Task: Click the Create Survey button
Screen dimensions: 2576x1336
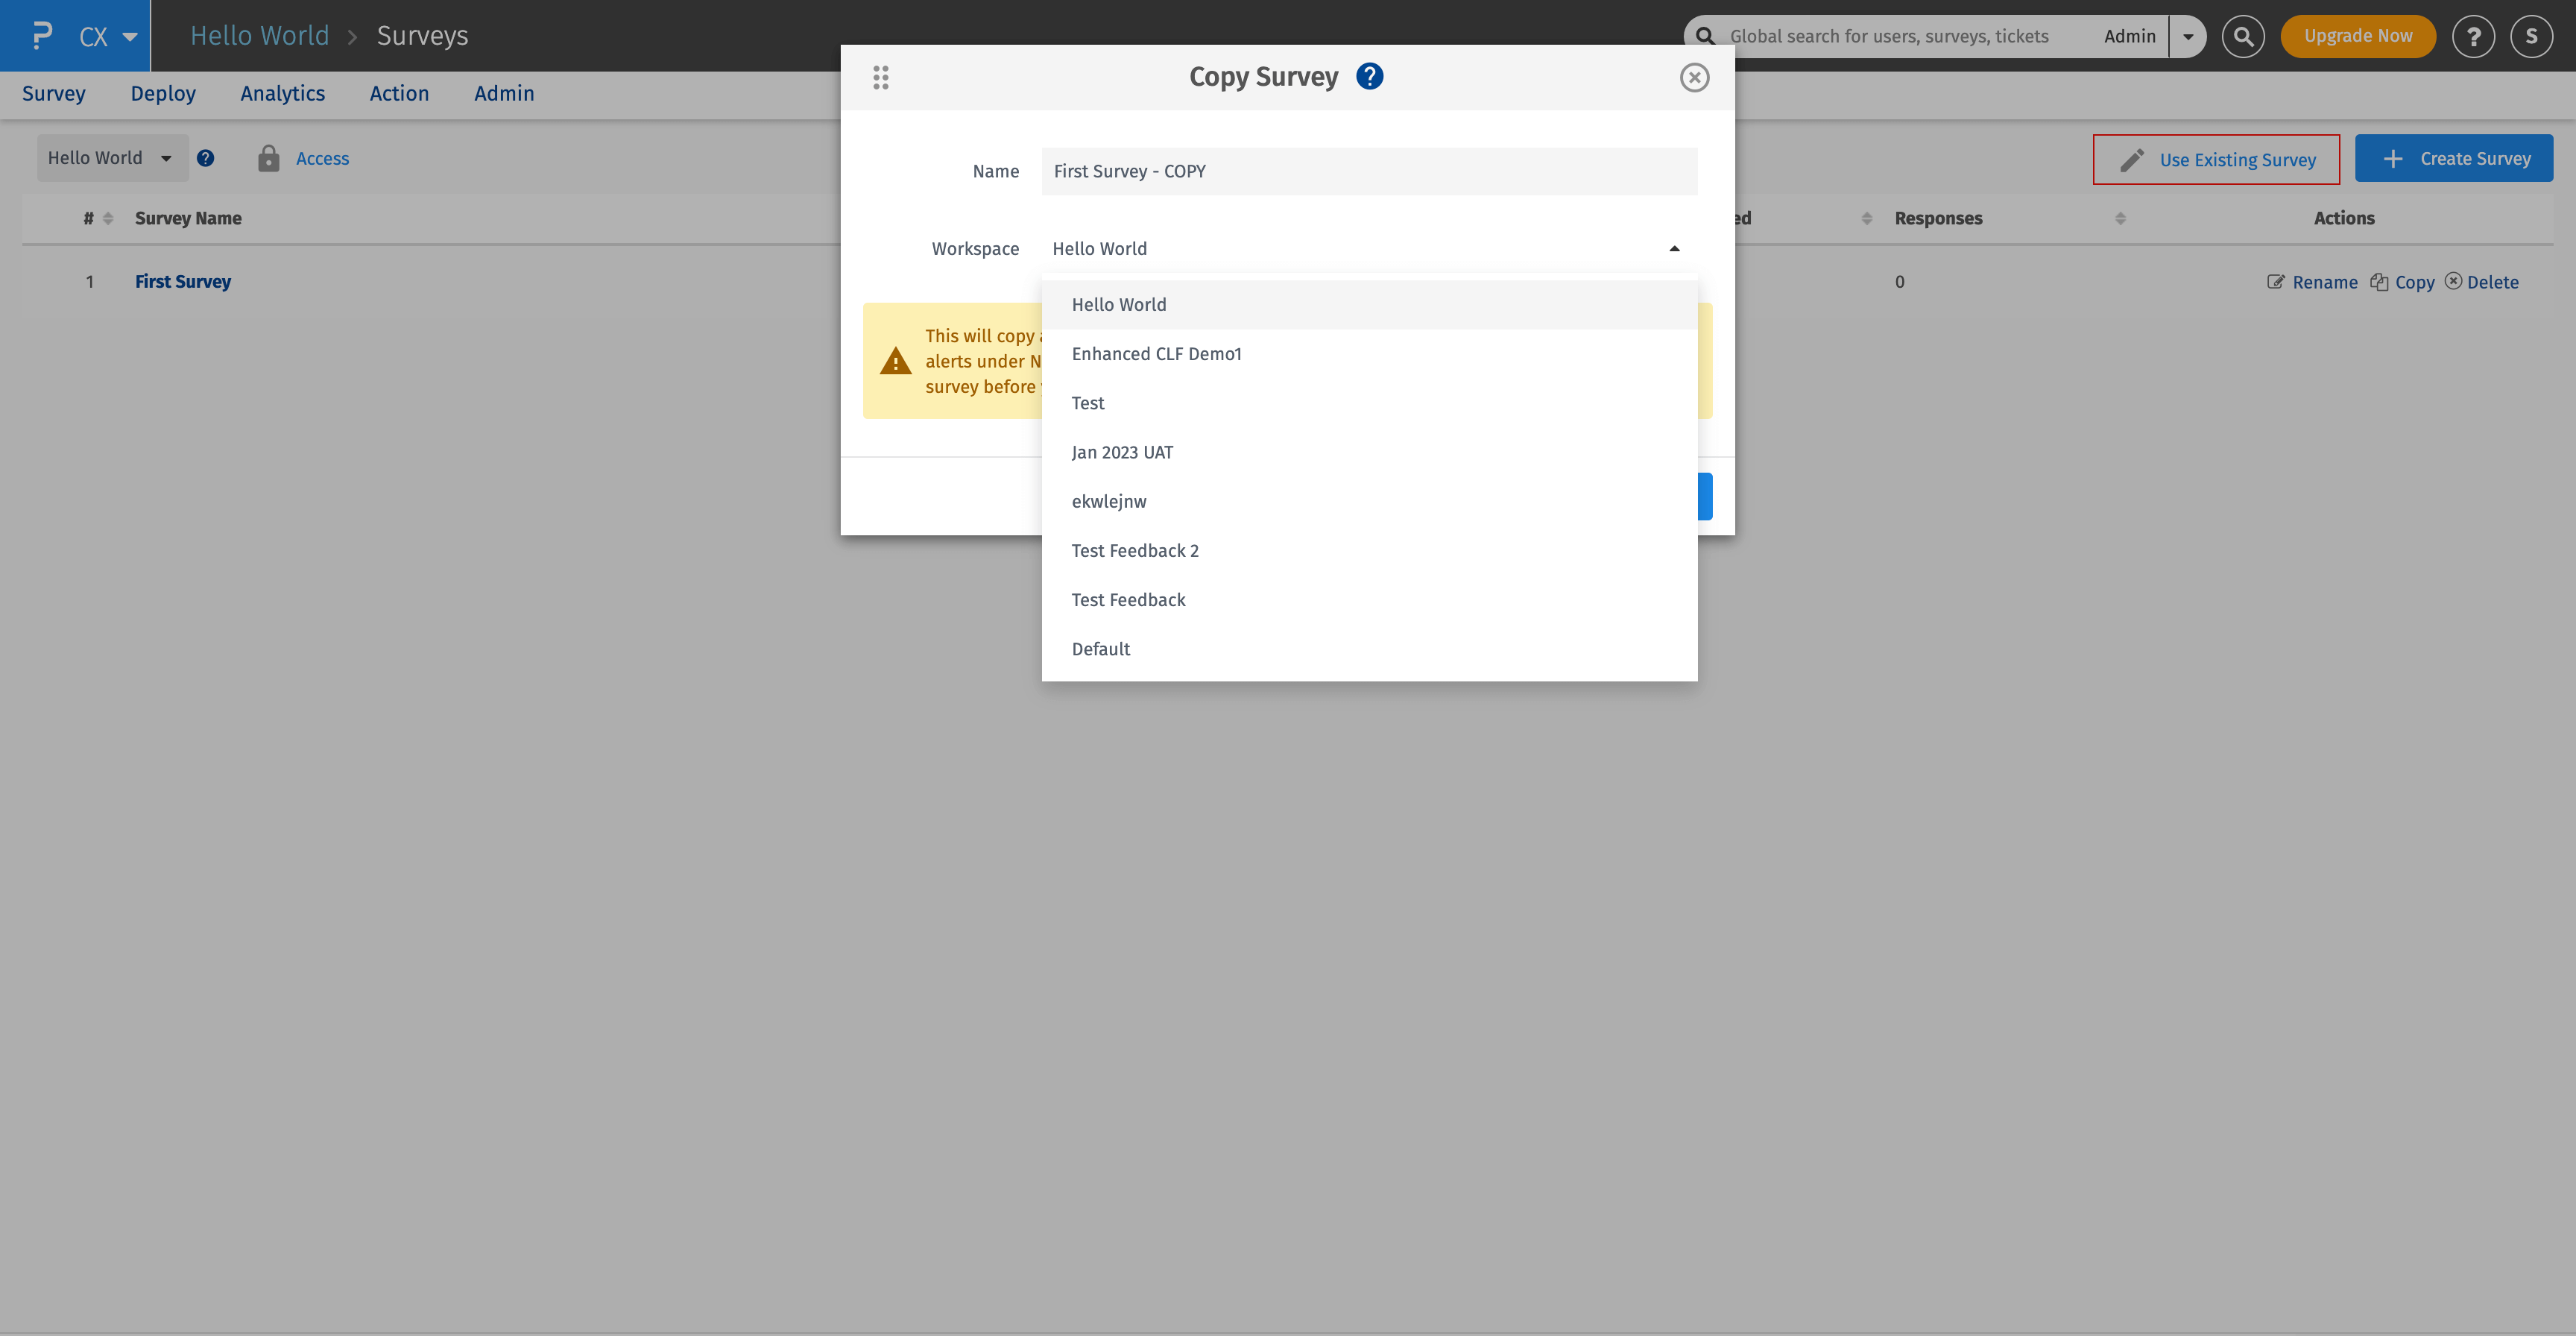Action: coord(2454,158)
